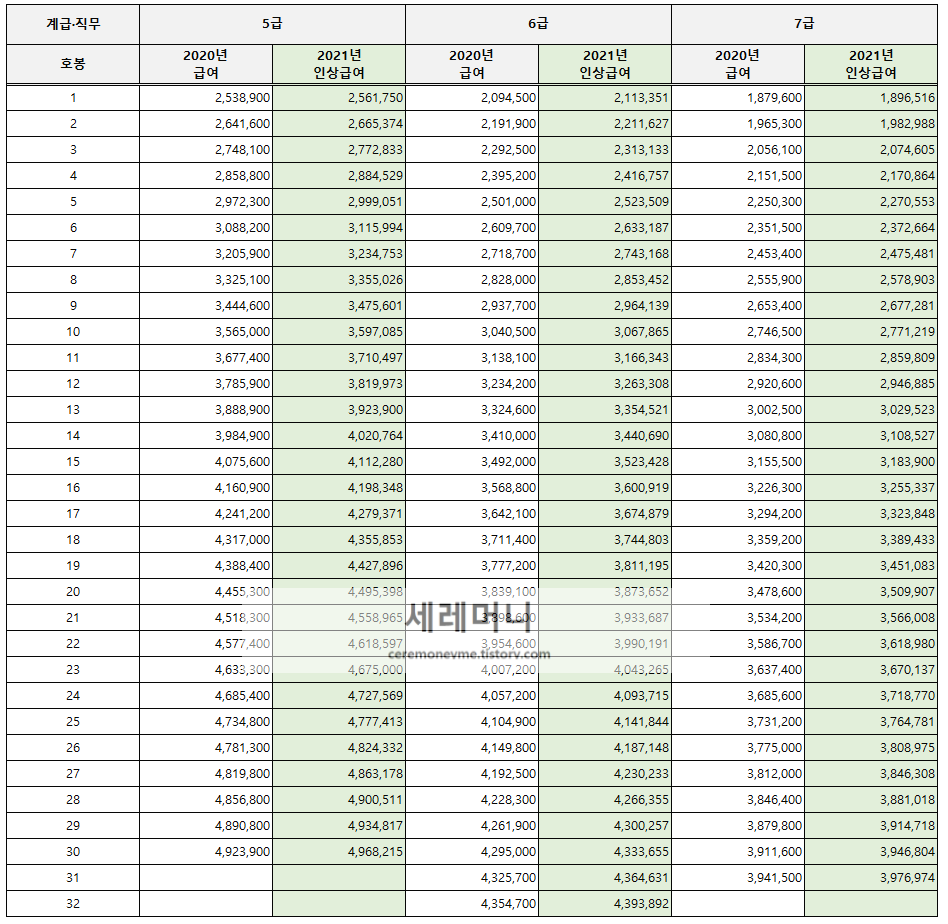This screenshot has width=948, height=924.
Task: Select cell 4,230,233 in row 27
Action: pyautogui.click(x=605, y=774)
